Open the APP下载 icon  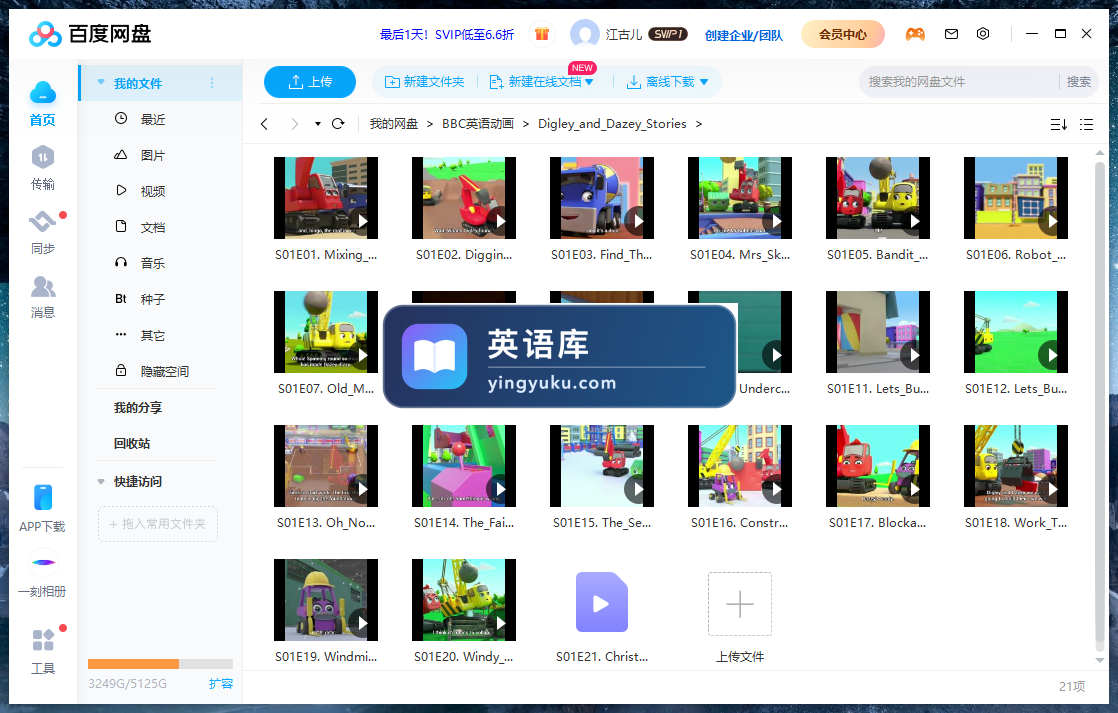tap(43, 498)
